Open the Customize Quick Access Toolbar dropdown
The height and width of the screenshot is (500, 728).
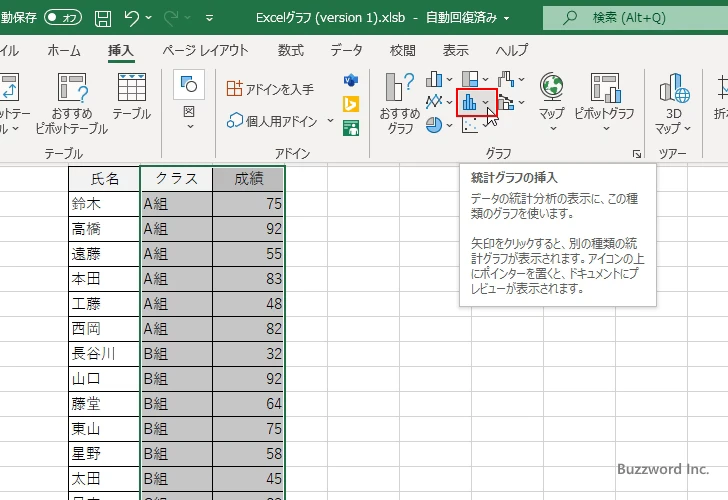coord(209,18)
